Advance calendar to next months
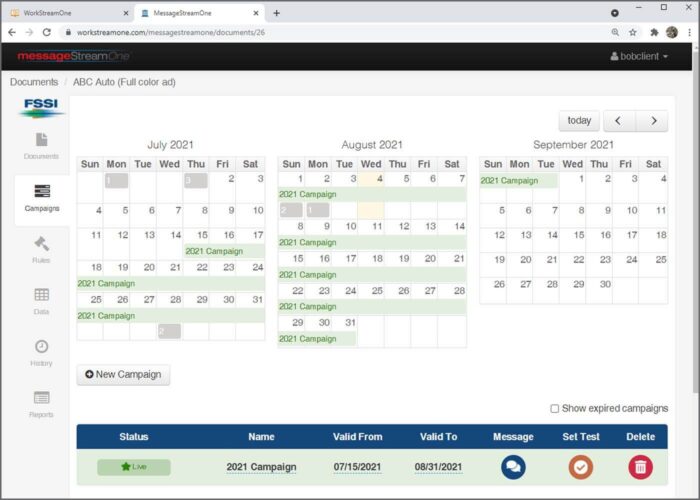The image size is (700, 500). pyautogui.click(x=652, y=121)
